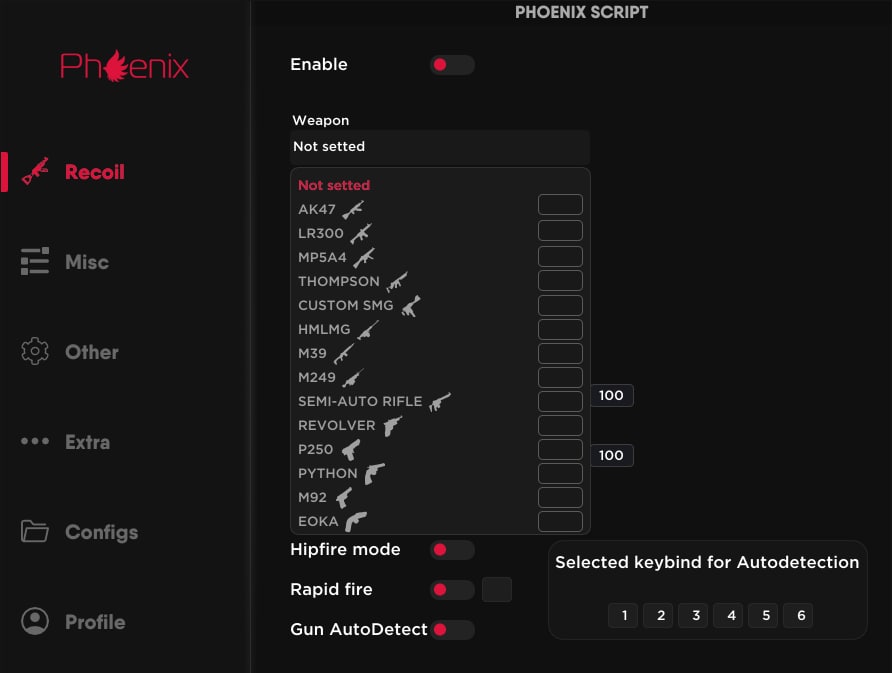
Task: Click the Configs folder icon
Action: tap(35, 531)
